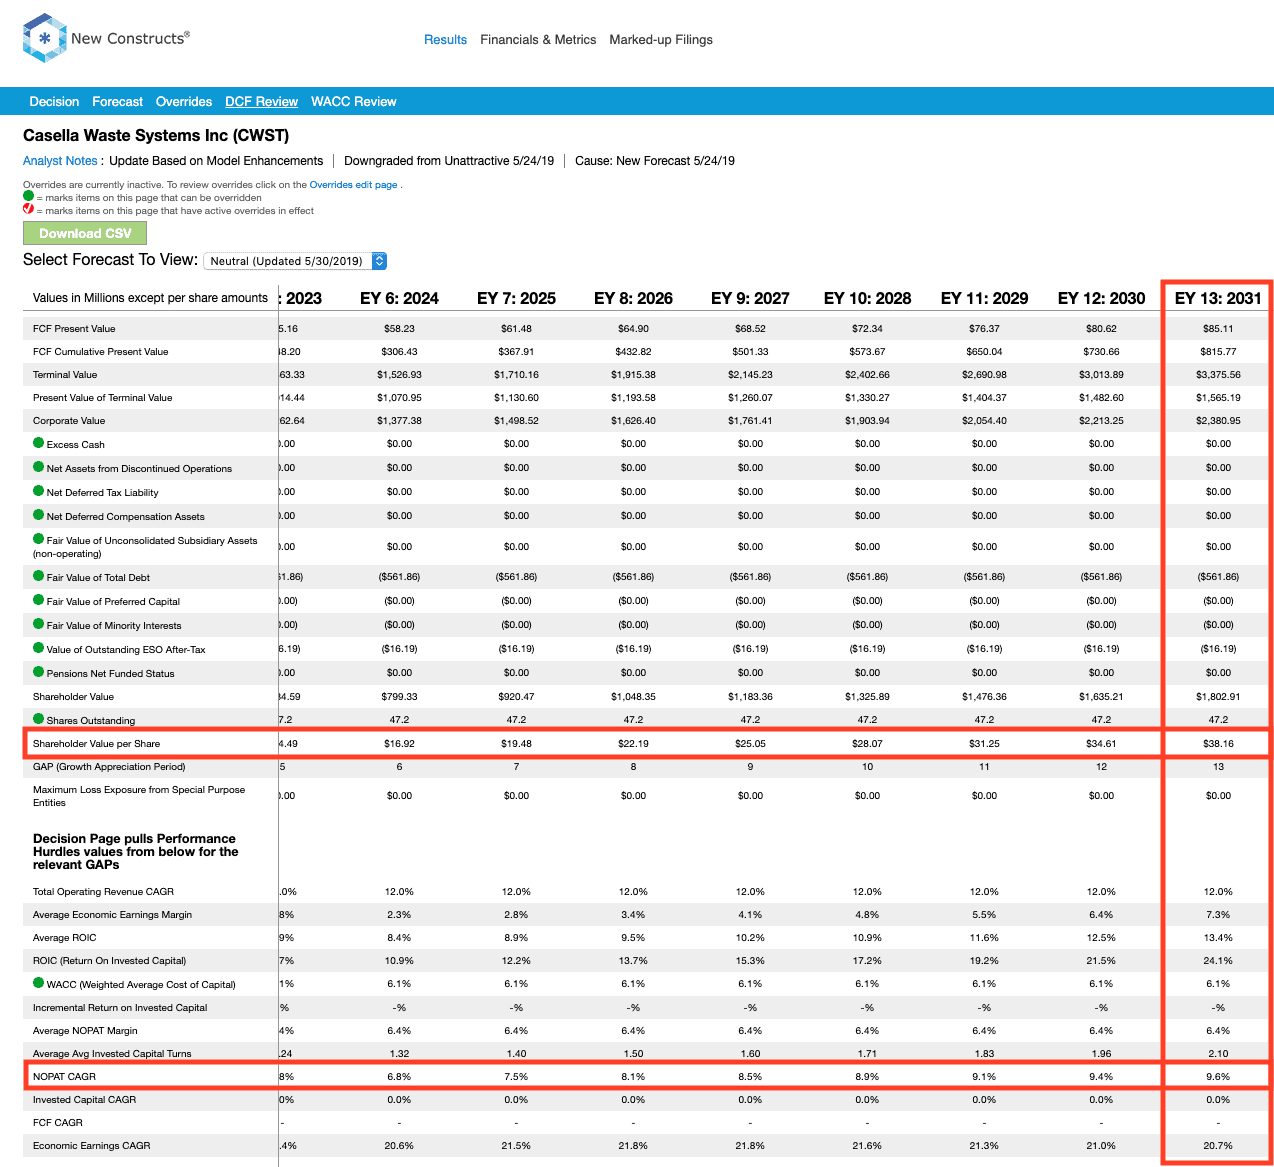Click Shareholder Value per Share value $38.16
This screenshot has height=1167, width=1274.
point(1218,744)
